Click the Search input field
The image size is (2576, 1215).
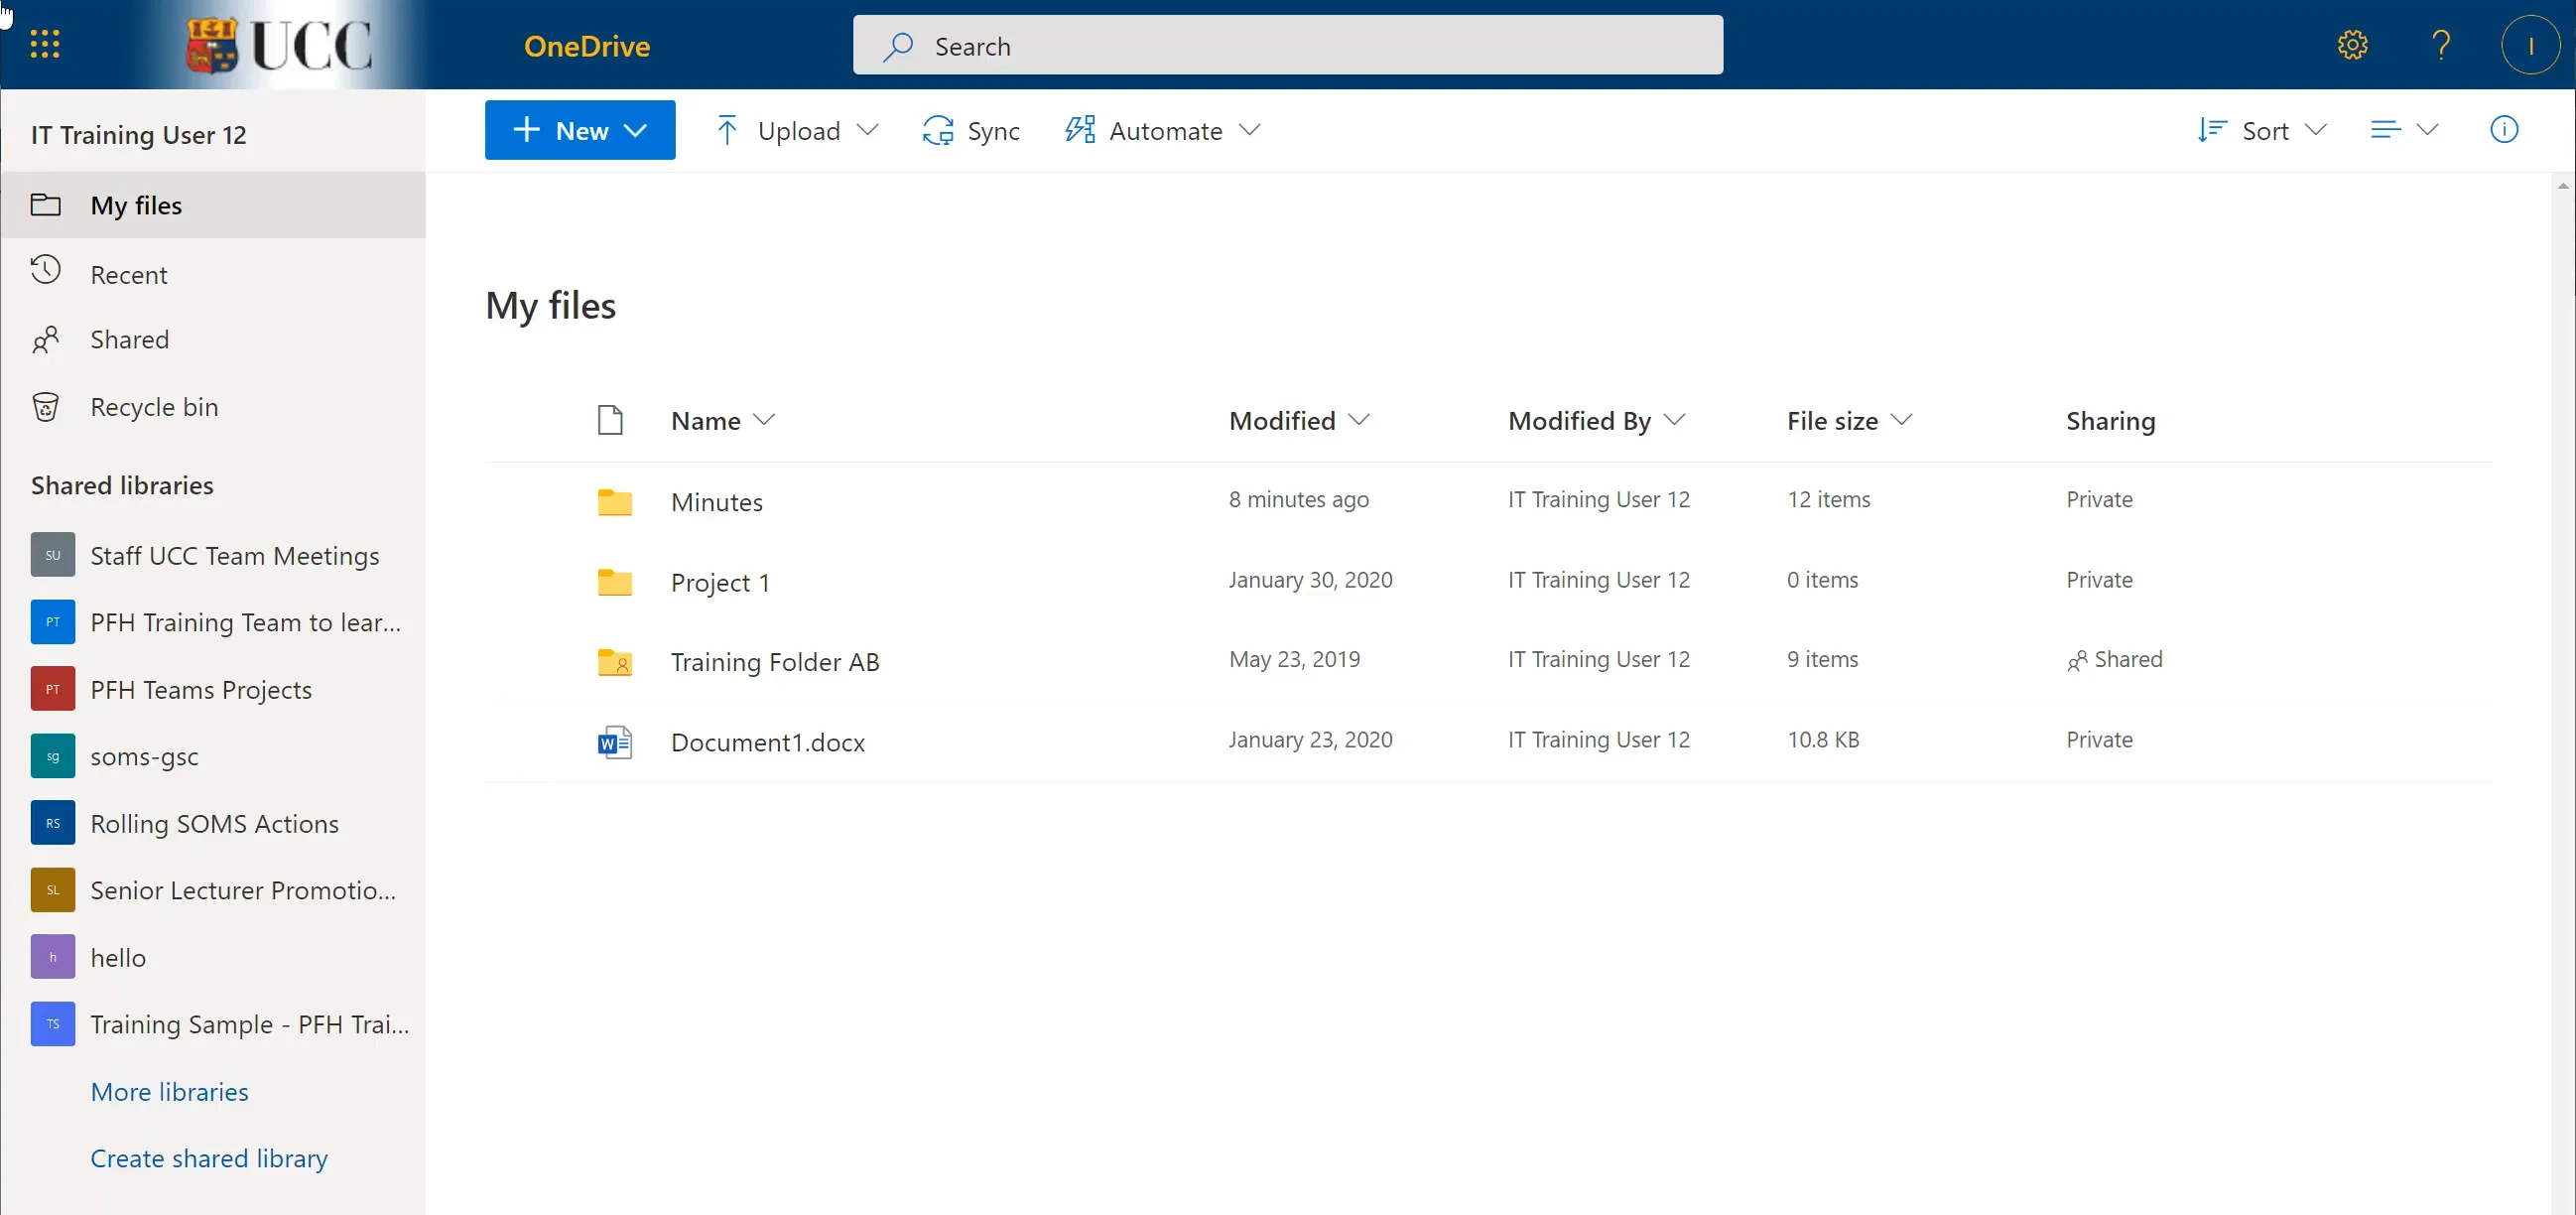[x=1288, y=45]
